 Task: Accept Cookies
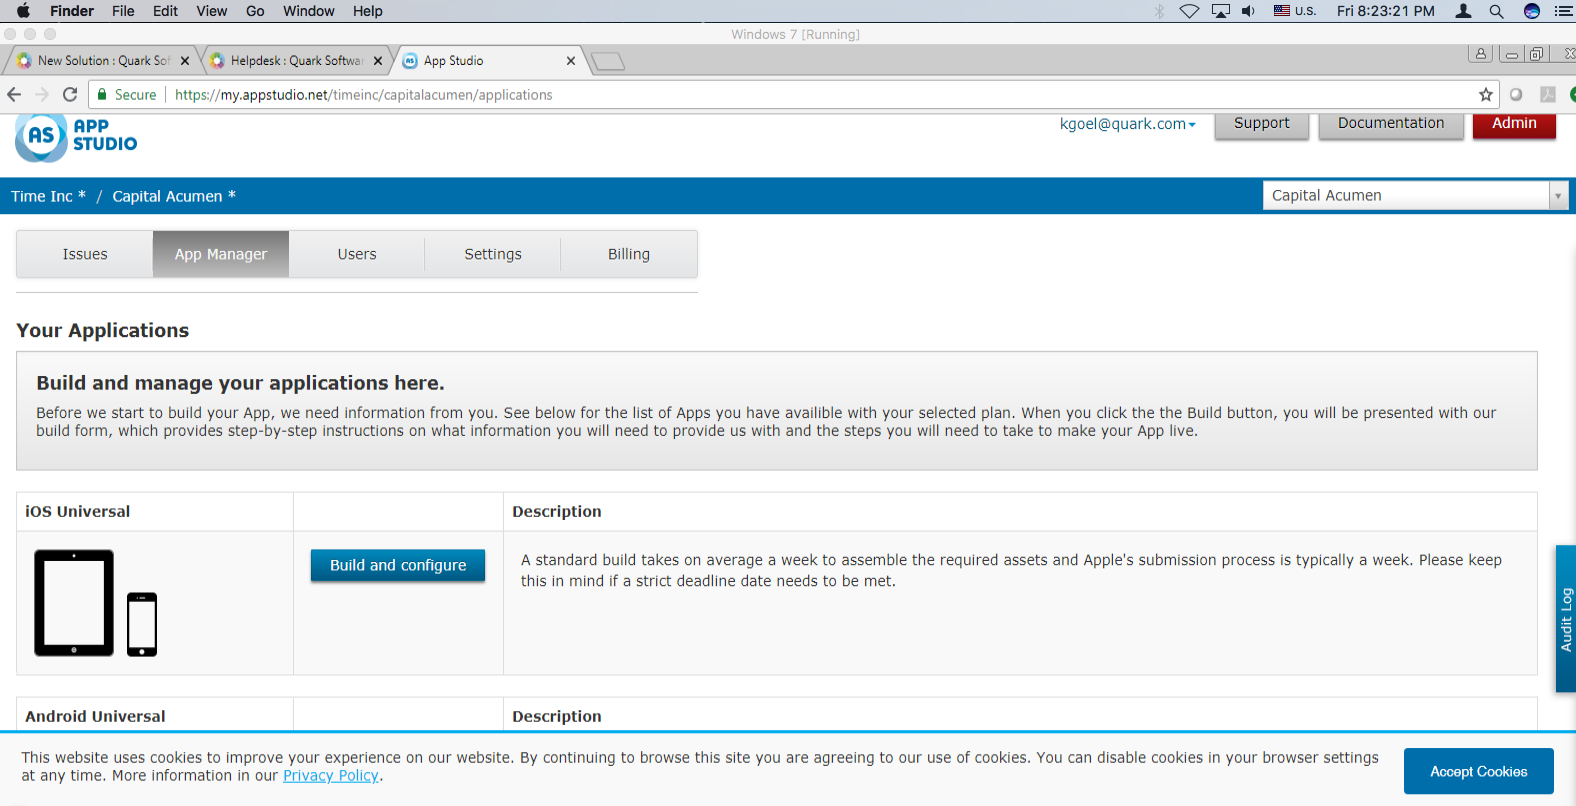pos(1478,771)
